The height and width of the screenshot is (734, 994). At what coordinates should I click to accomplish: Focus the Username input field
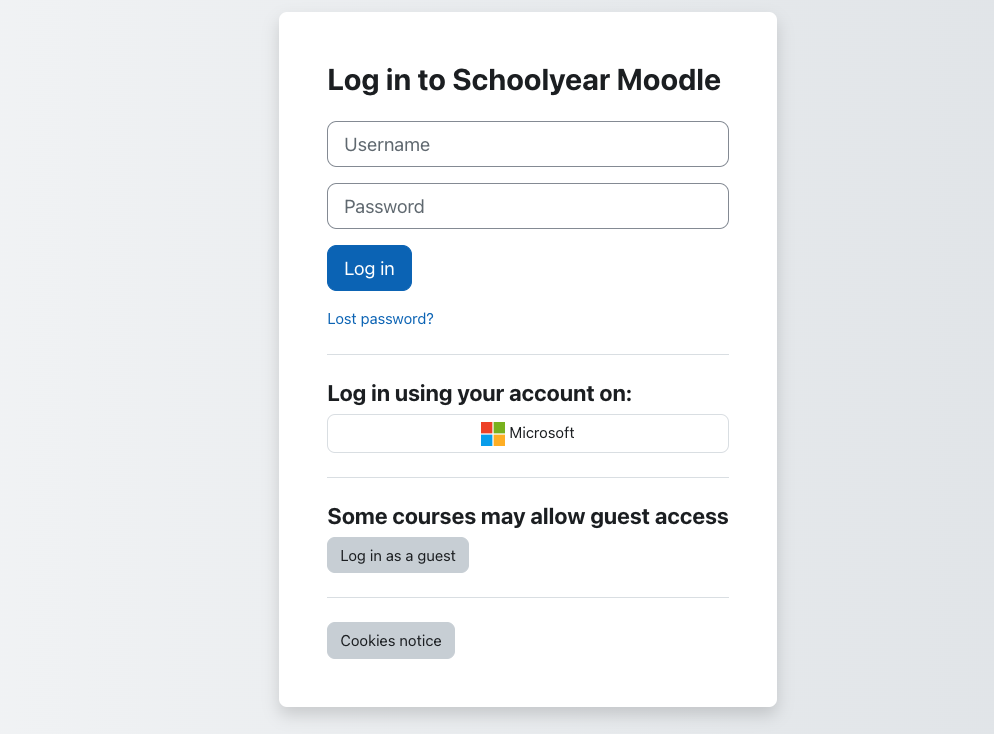(527, 144)
